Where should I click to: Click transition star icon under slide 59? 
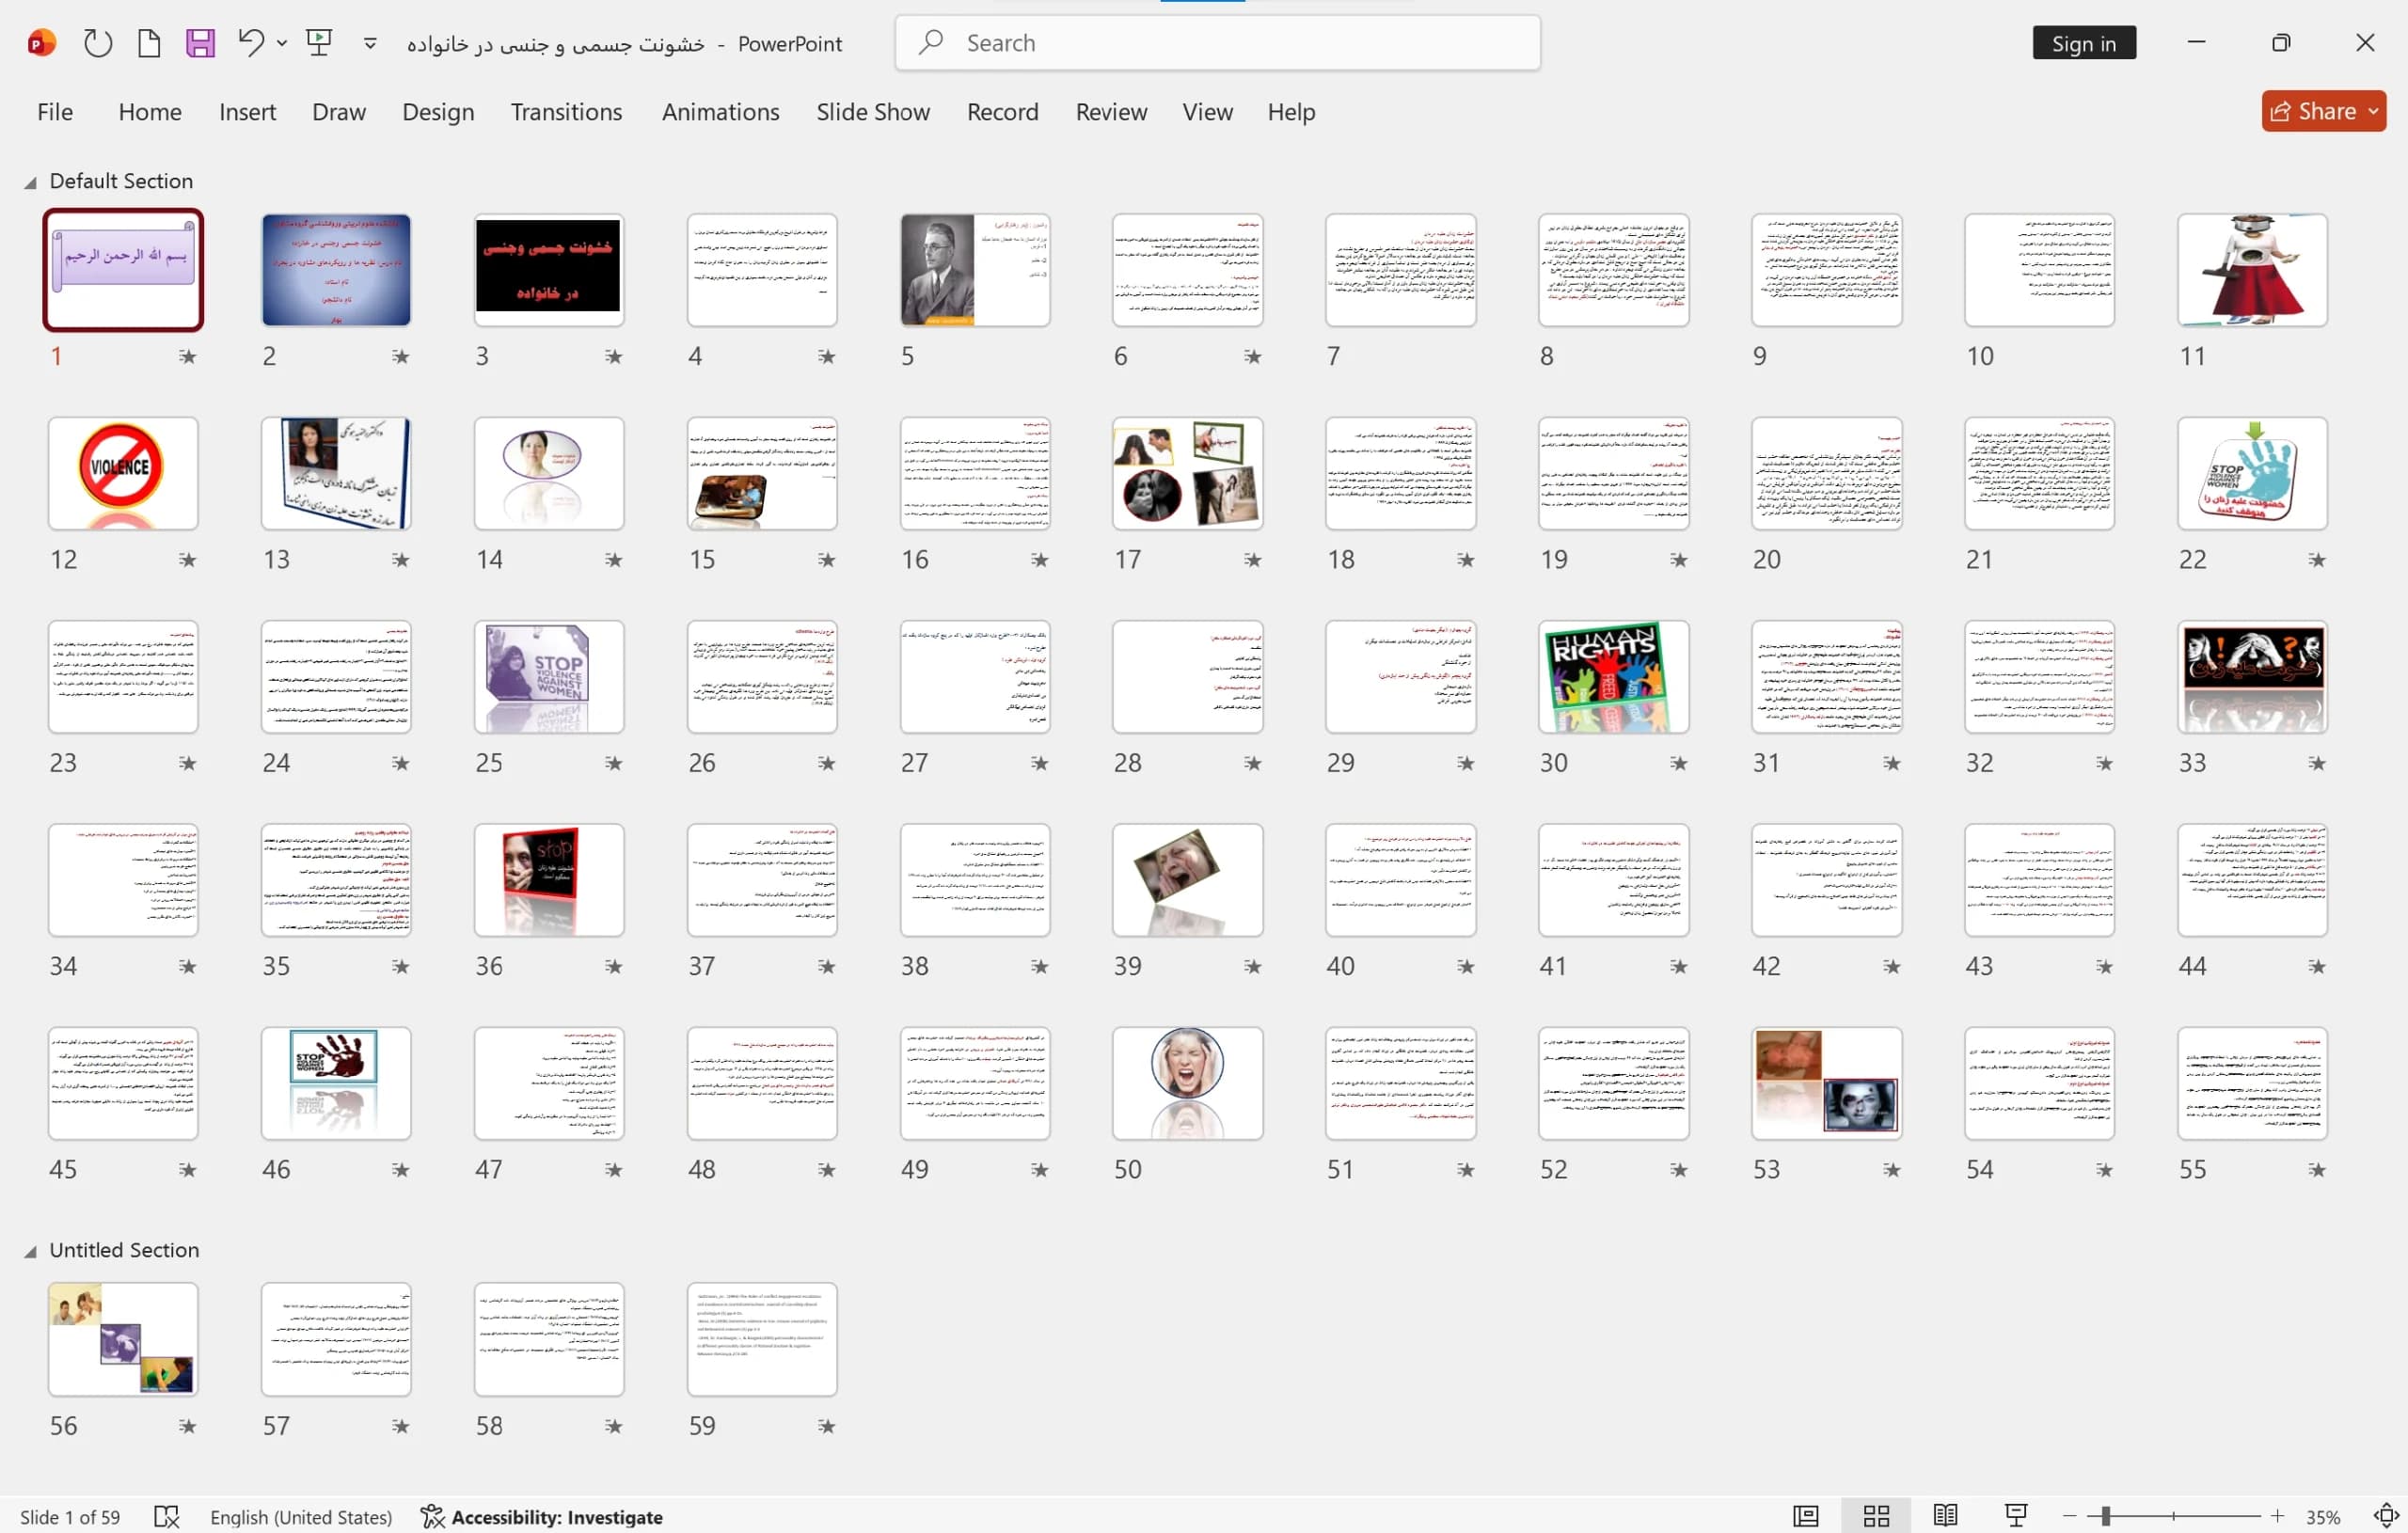click(x=826, y=1426)
